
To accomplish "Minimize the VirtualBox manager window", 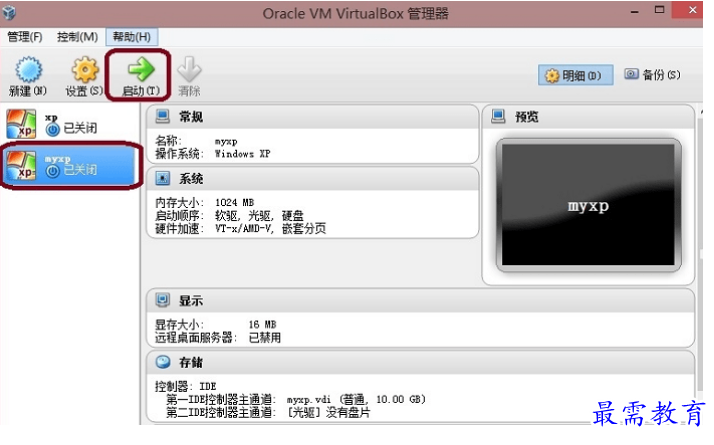I will [x=634, y=11].
